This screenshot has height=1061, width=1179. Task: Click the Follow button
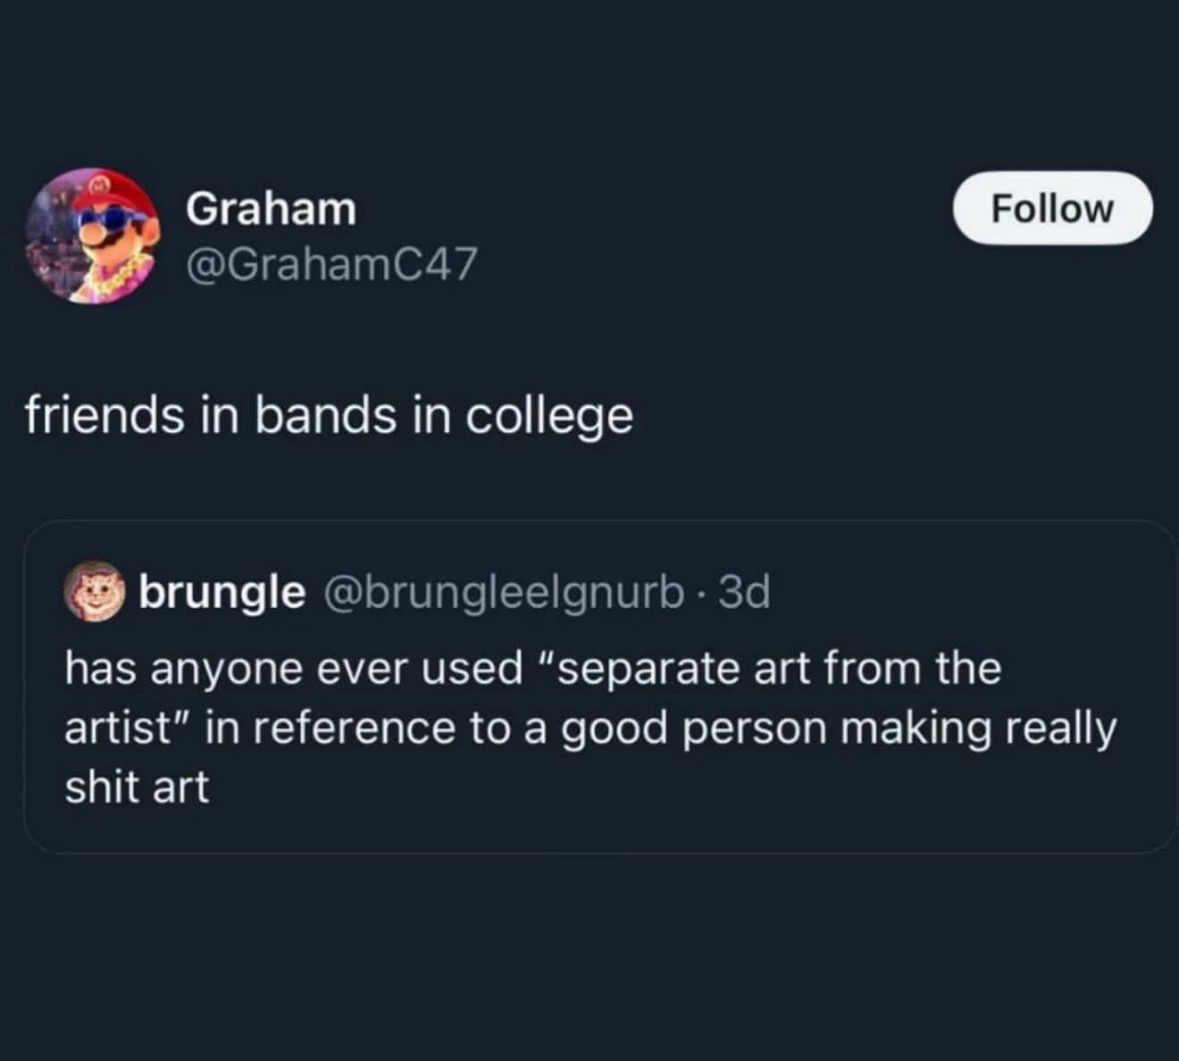point(1052,208)
